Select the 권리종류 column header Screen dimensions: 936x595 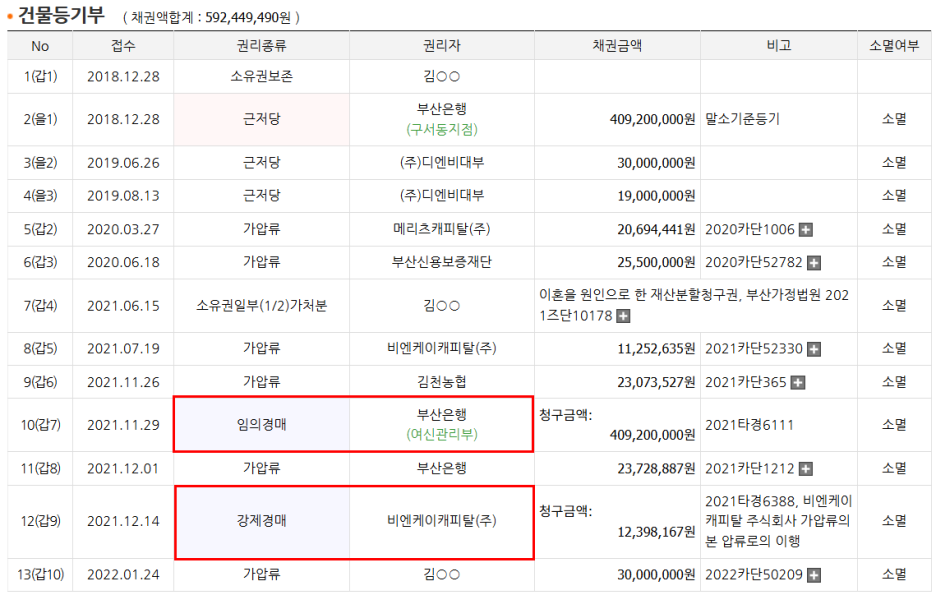(261, 45)
